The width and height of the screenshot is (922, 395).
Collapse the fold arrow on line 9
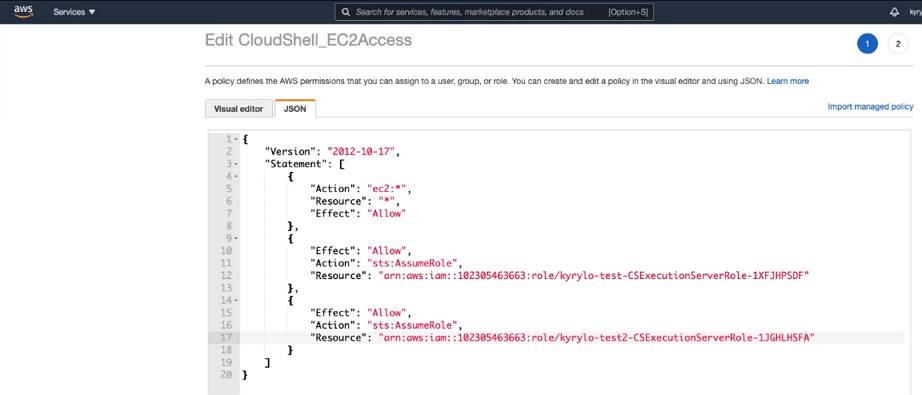[x=236, y=238]
